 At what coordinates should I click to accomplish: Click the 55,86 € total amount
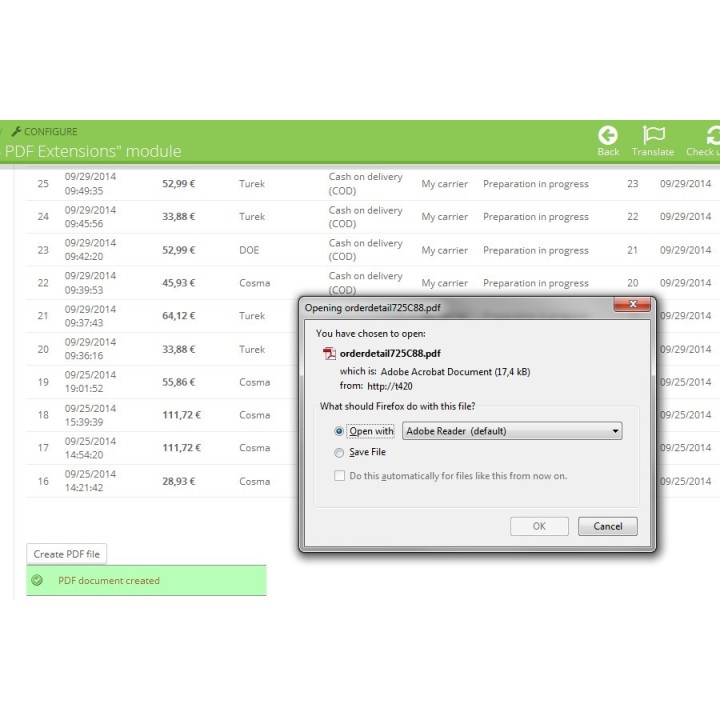click(x=179, y=382)
